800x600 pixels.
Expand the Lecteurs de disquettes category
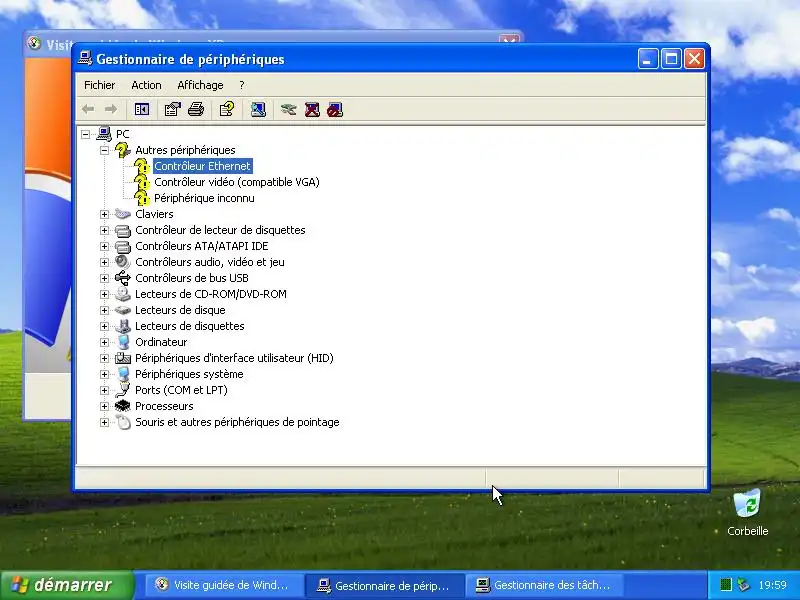[105, 326]
